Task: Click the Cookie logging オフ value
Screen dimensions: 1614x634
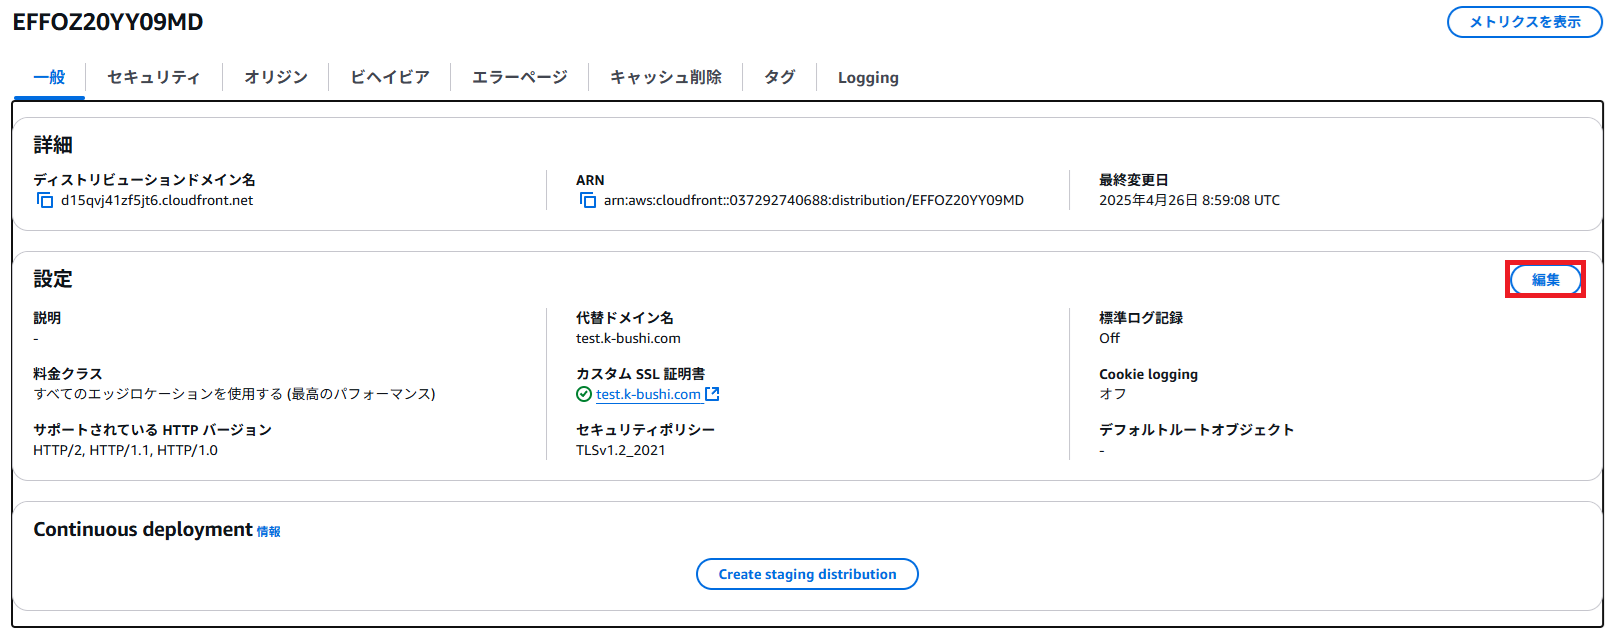Action: 1112,394
